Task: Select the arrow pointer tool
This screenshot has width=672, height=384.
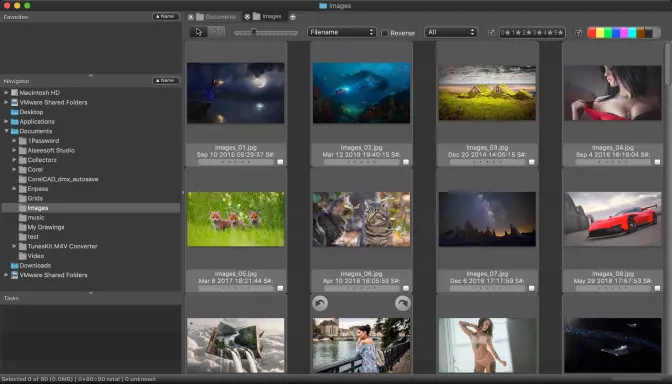Action: coord(198,32)
